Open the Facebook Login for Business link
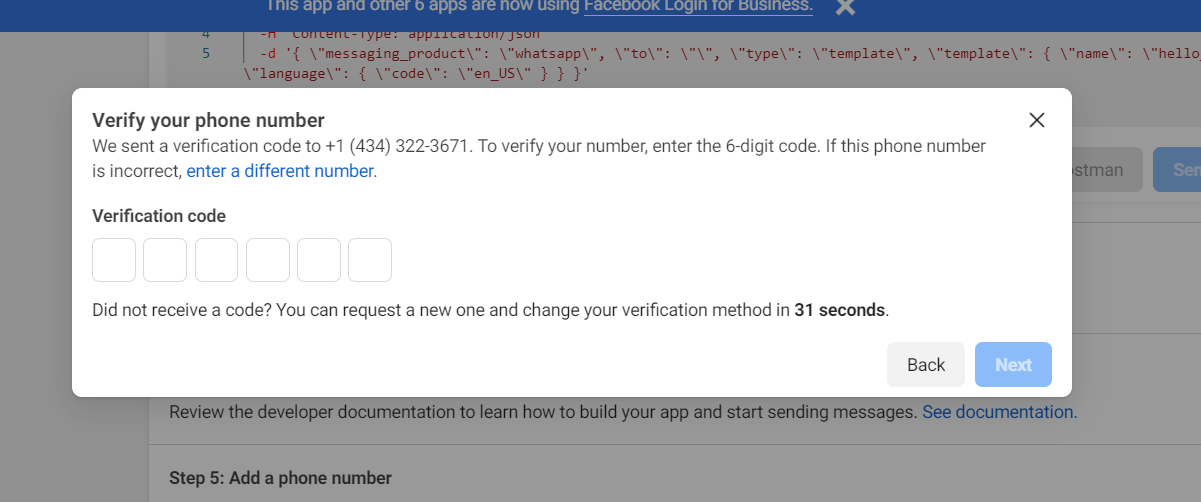 click(x=698, y=7)
